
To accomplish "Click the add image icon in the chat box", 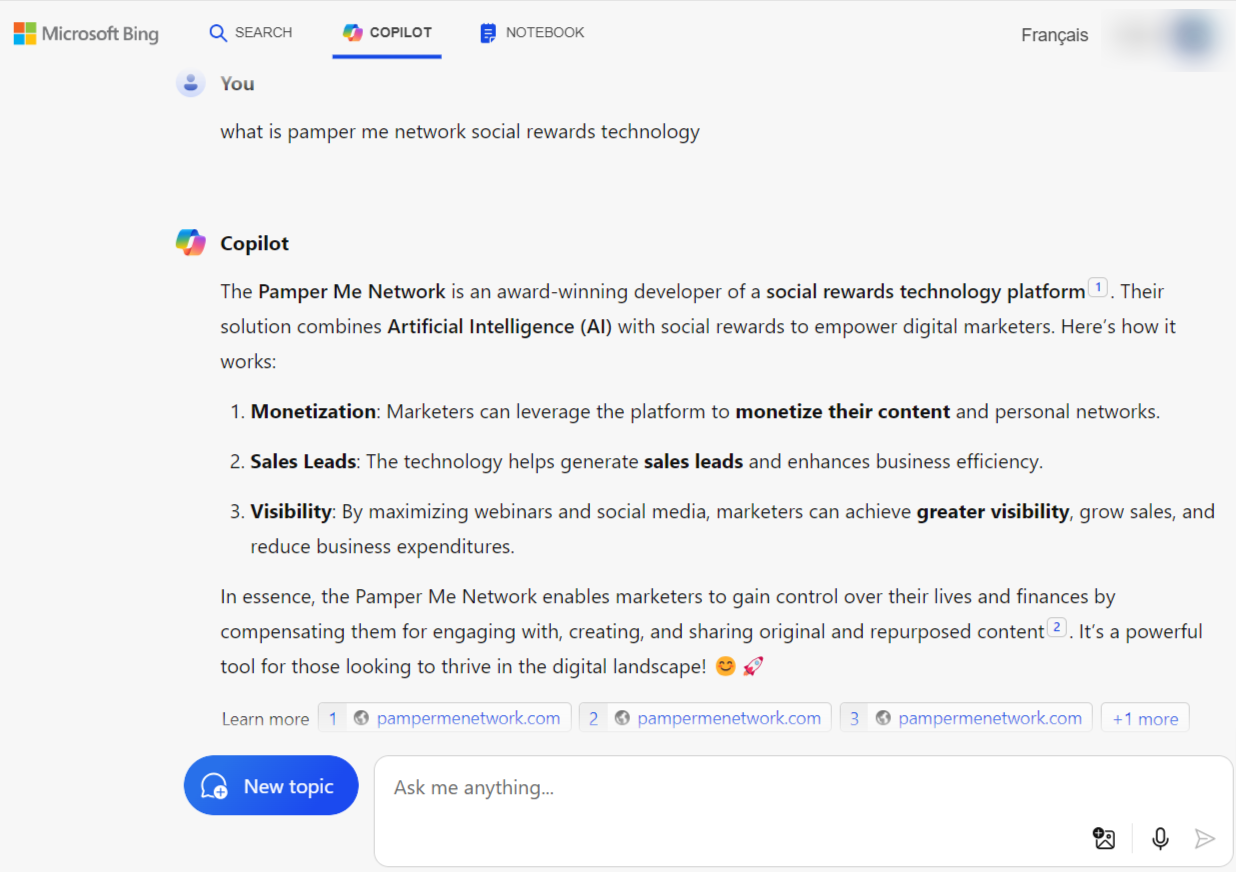I will [x=1104, y=838].
